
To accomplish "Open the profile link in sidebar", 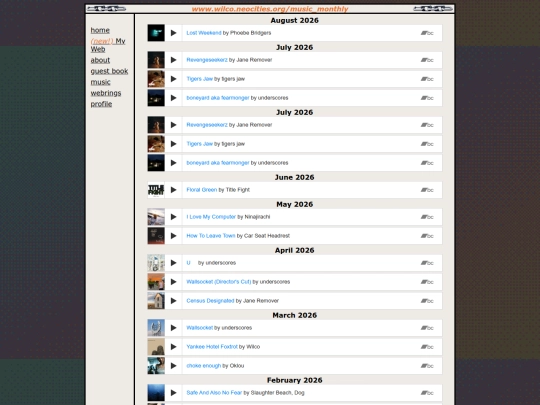I will click(101, 104).
